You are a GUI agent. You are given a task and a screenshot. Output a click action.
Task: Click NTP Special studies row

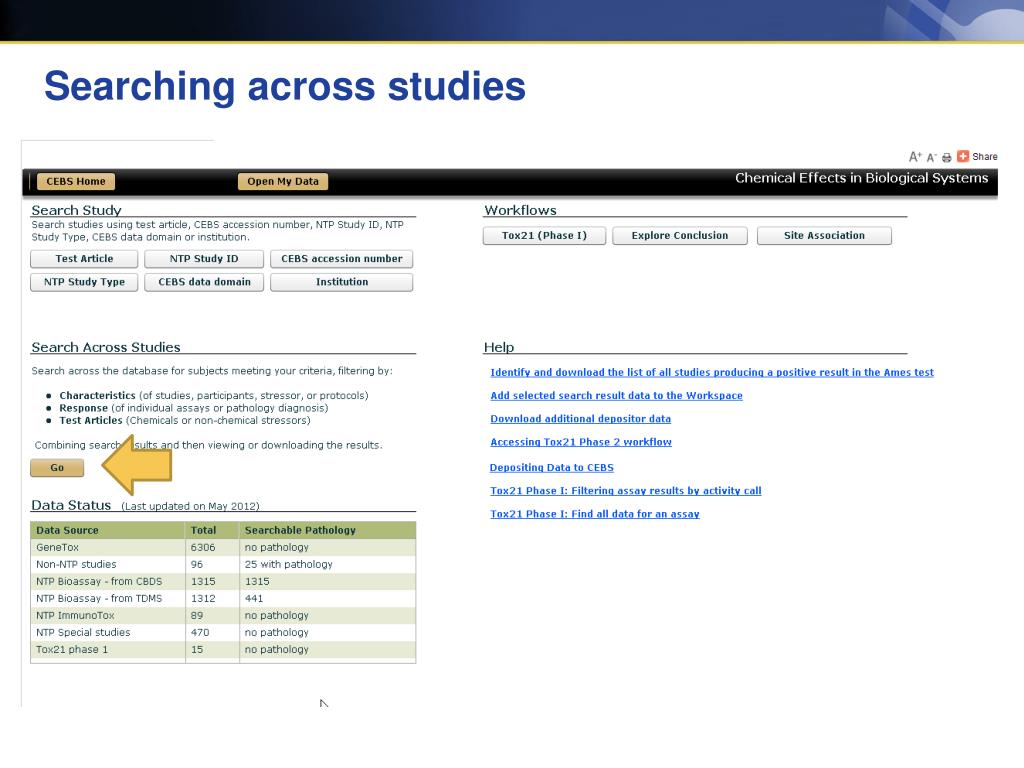coord(223,632)
